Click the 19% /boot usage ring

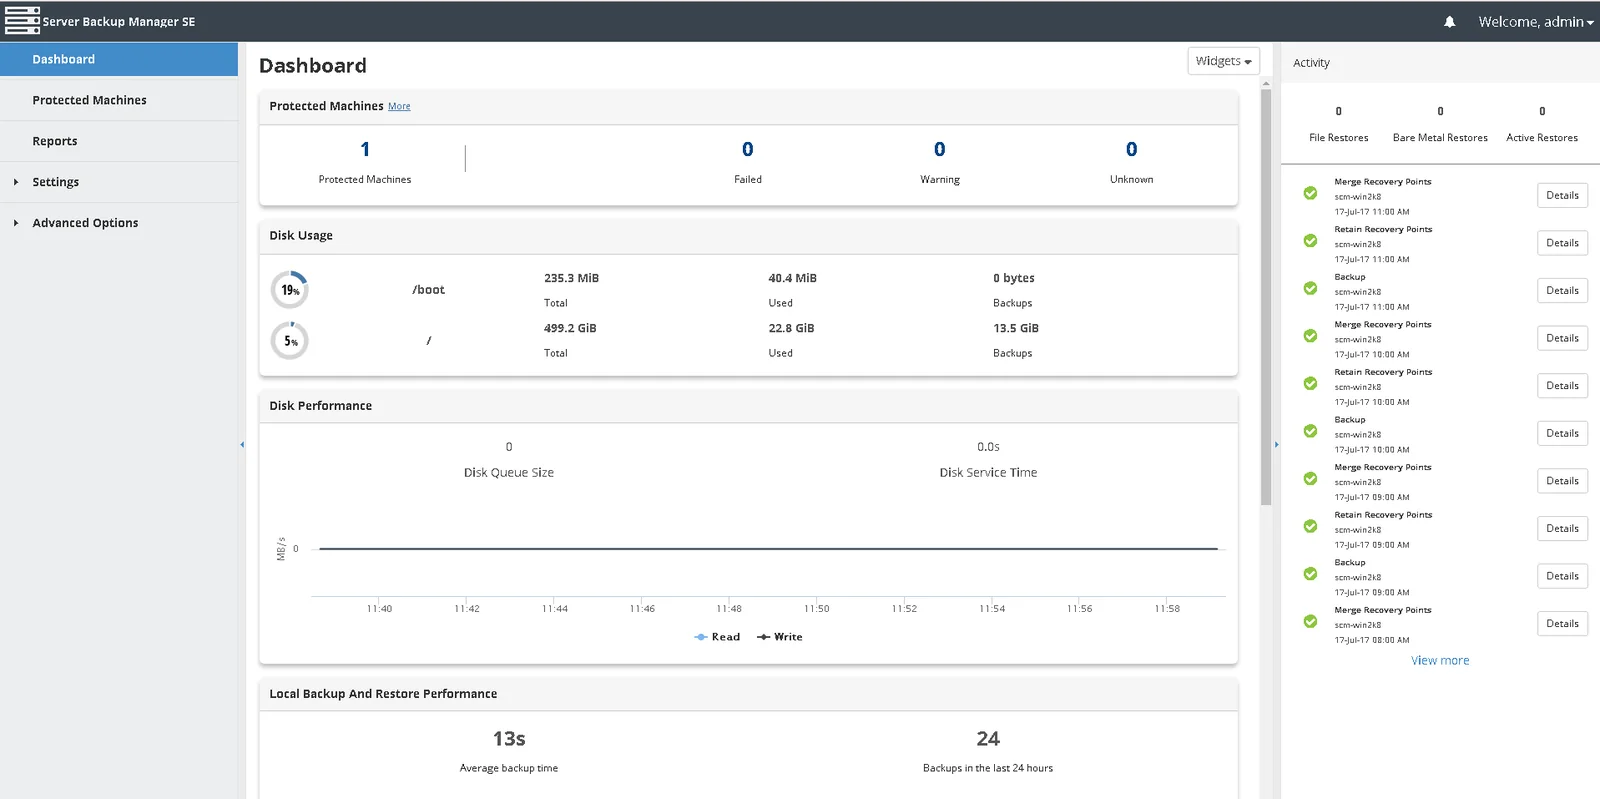290,290
